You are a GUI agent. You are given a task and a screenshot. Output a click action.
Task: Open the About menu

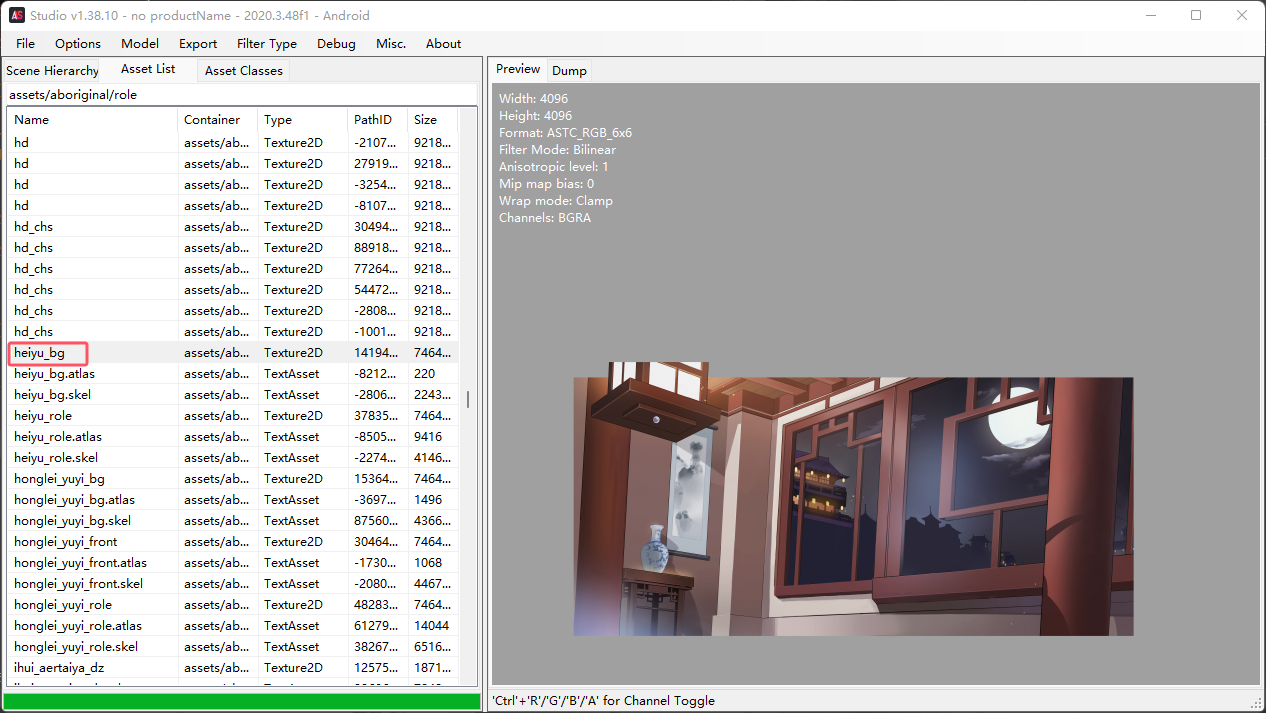[x=443, y=43]
